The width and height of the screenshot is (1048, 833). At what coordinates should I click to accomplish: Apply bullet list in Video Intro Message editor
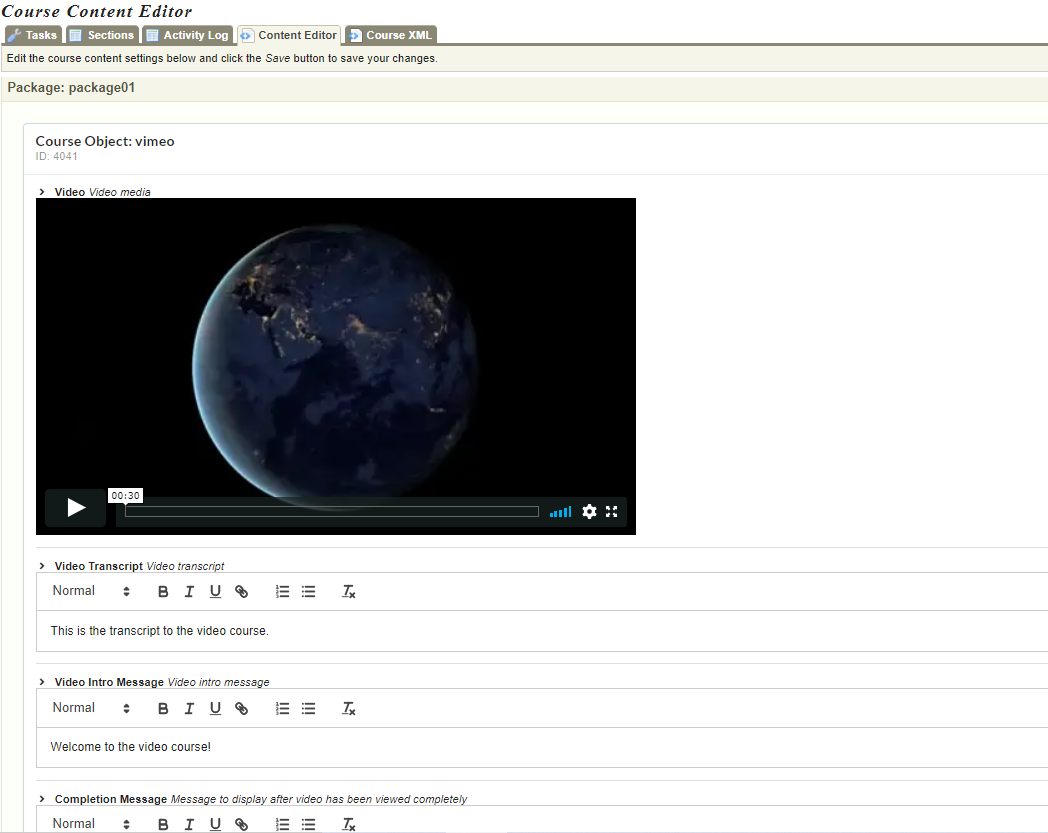click(x=308, y=709)
